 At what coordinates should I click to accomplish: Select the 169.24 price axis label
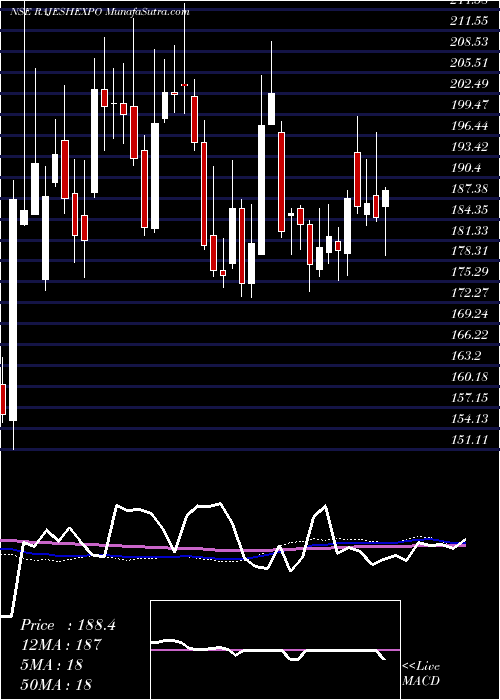(x=468, y=314)
